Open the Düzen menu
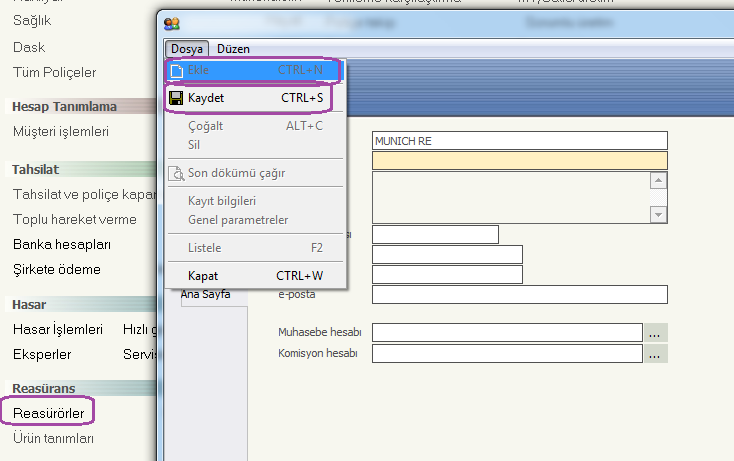The image size is (734, 461). coord(233,48)
